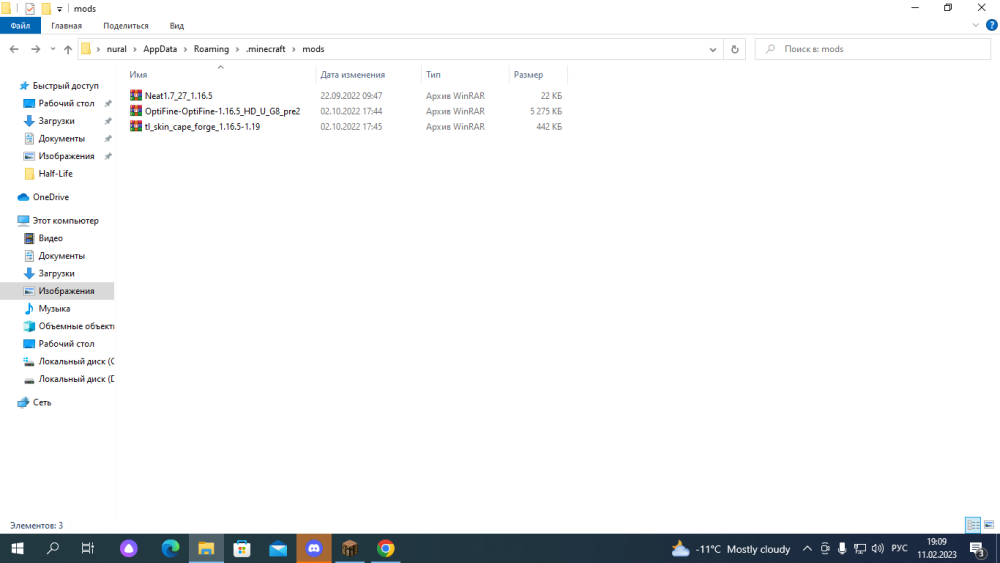This screenshot has height=563, width=1000.
Task: Click the WinRAR icon of Neat1.7_27_1.16.5
Action: (x=136, y=95)
